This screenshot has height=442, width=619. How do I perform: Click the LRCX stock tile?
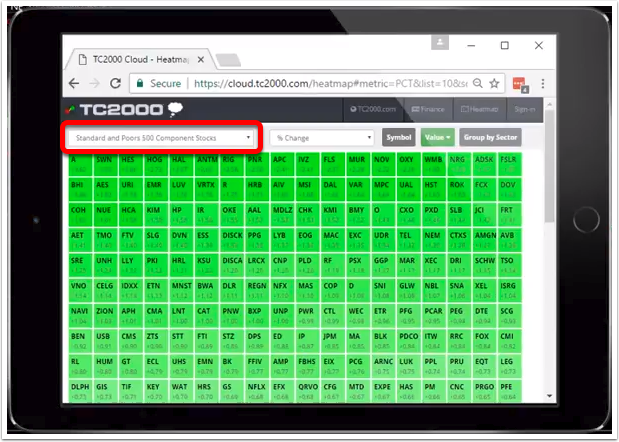257,266
